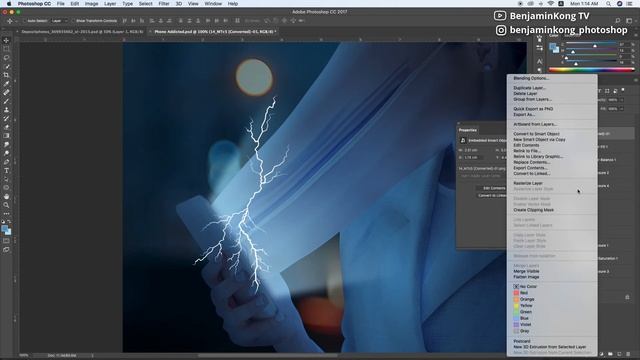The height and width of the screenshot is (360, 640).
Task: Select the Gradient tool
Action: coord(6,136)
